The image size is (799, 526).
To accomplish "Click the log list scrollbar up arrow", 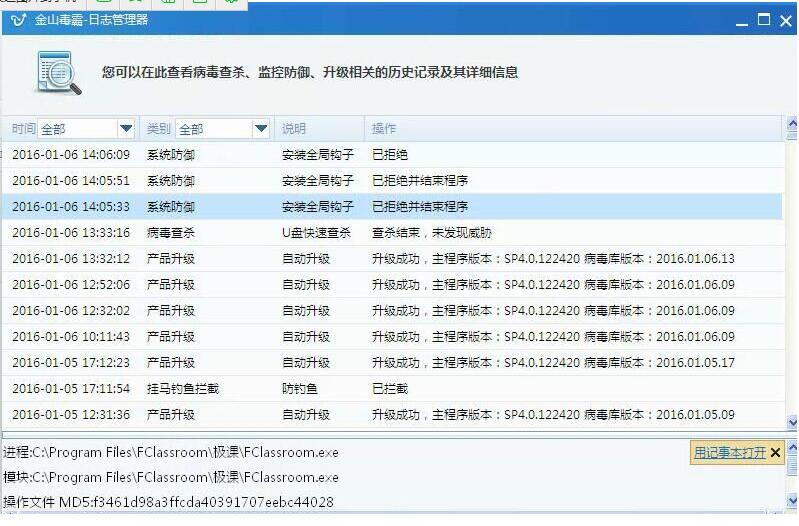I will coord(792,123).
